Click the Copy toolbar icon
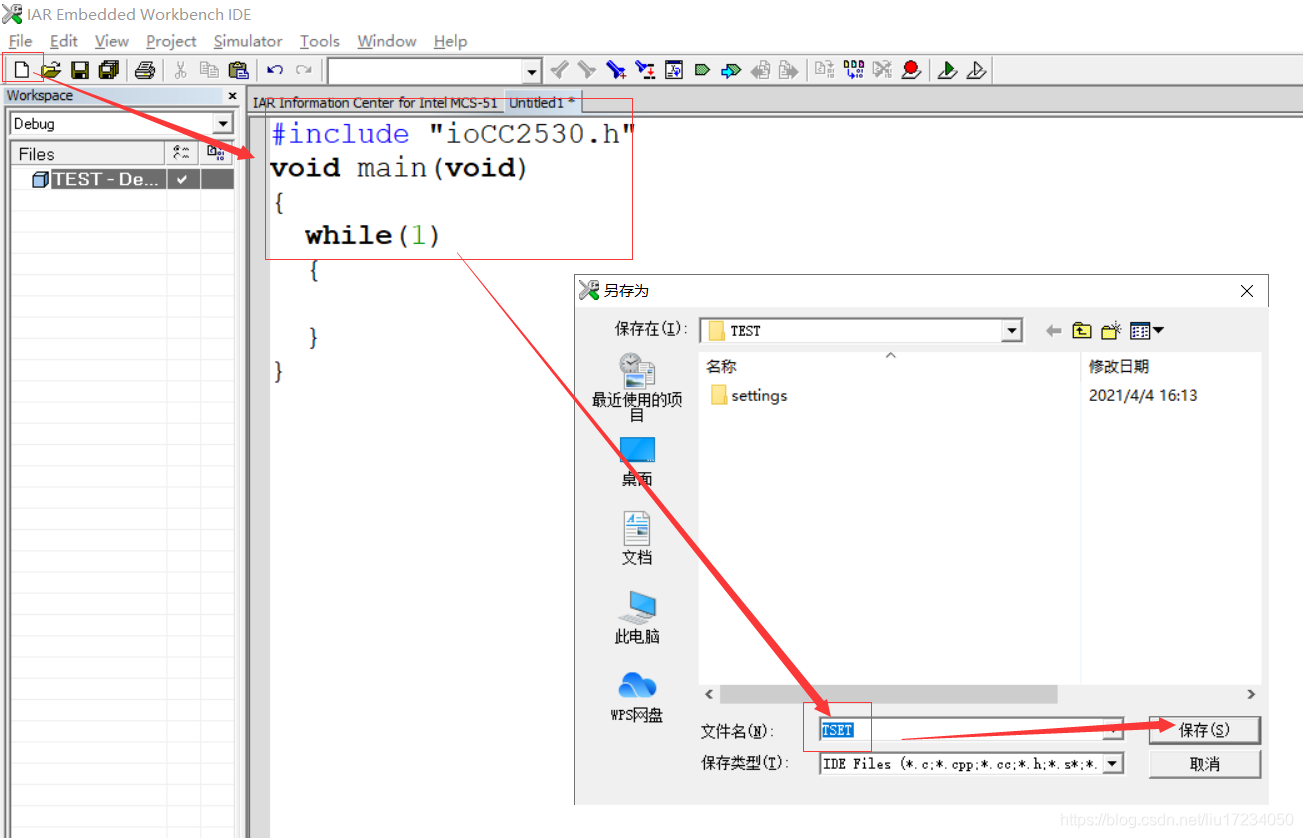 [x=209, y=70]
